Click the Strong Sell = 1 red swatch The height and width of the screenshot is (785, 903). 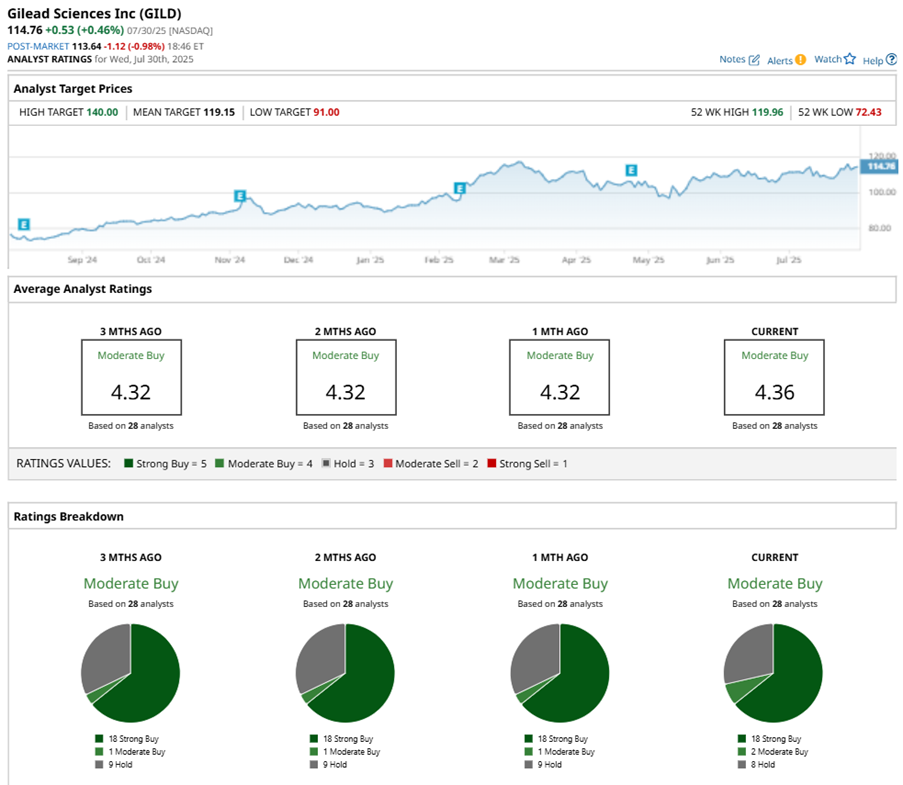(x=491, y=463)
